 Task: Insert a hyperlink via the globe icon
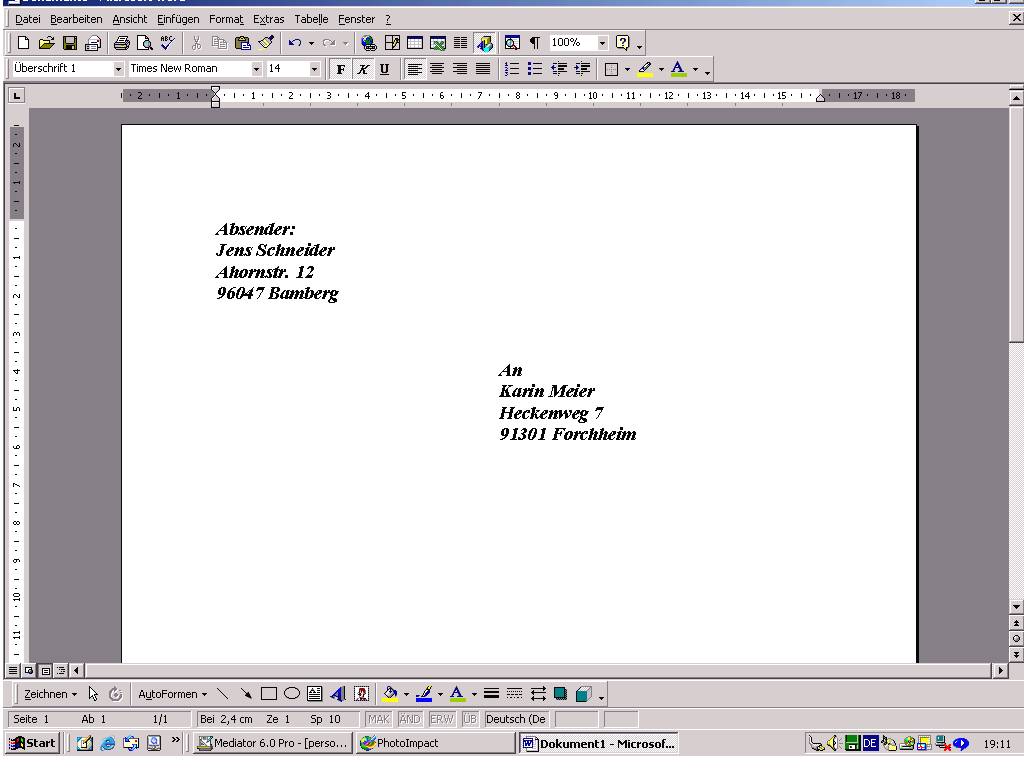tap(369, 43)
